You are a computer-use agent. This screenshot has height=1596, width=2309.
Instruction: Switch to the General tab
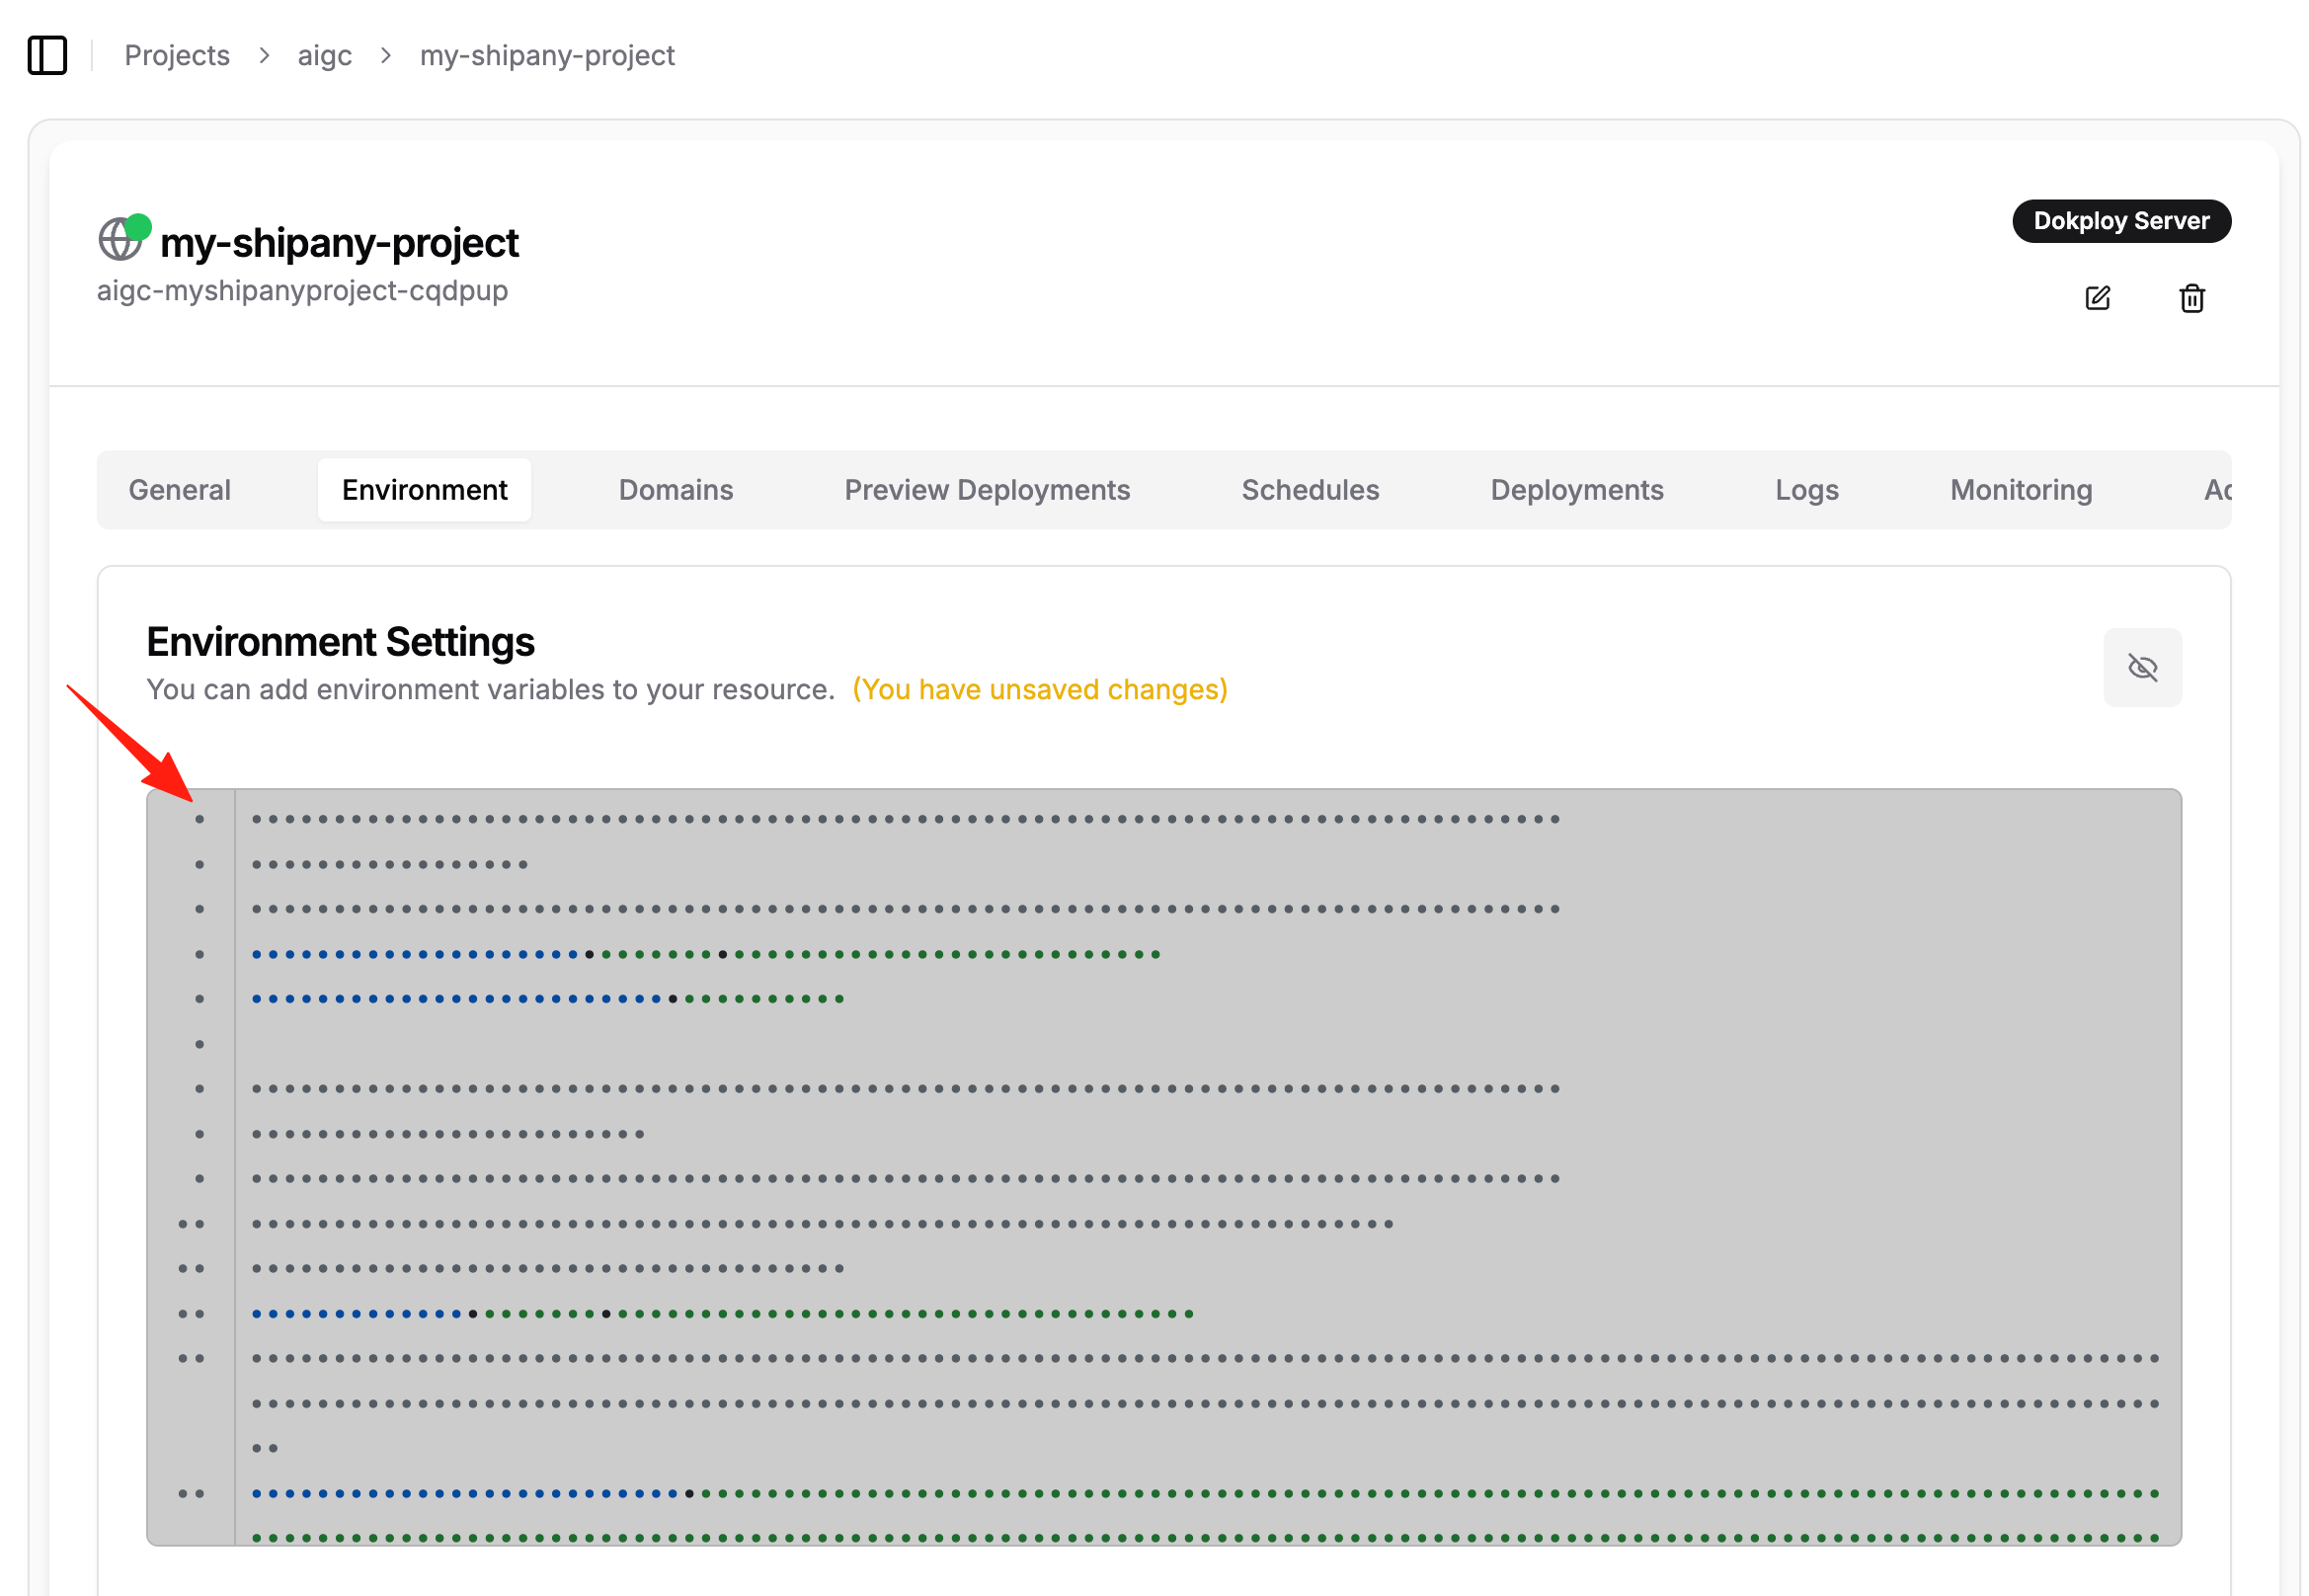180,490
